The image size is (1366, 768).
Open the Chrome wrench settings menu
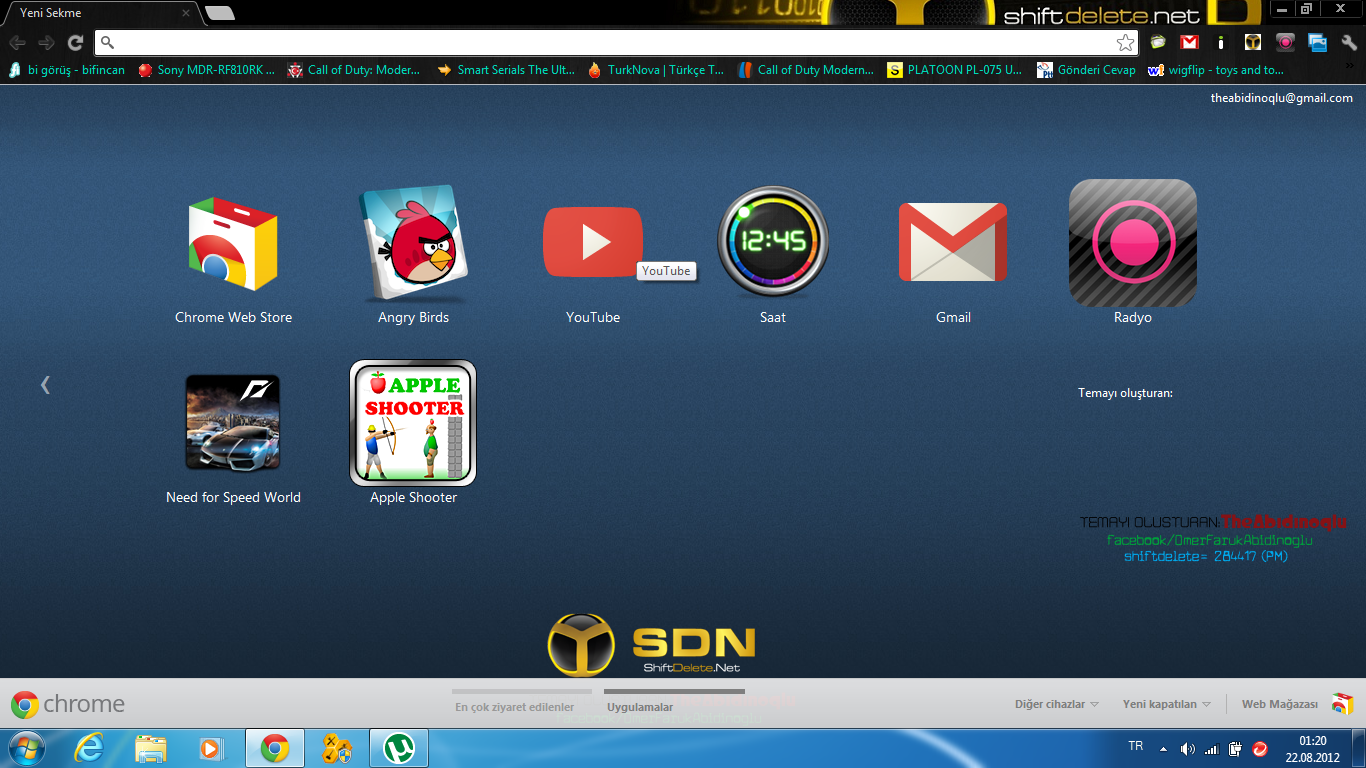1349,42
